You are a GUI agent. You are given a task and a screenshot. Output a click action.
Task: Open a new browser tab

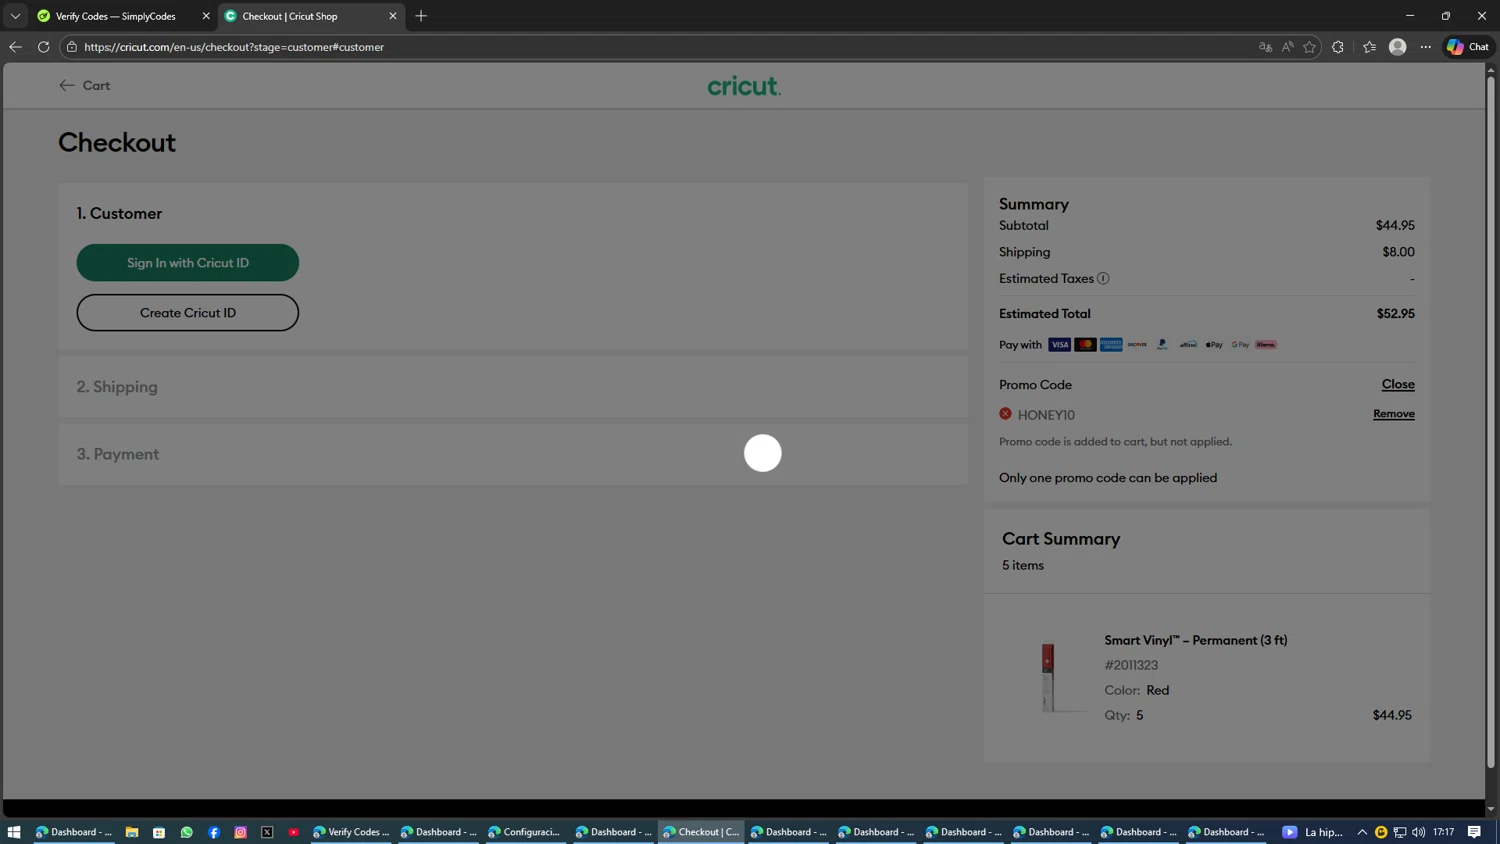(x=421, y=16)
